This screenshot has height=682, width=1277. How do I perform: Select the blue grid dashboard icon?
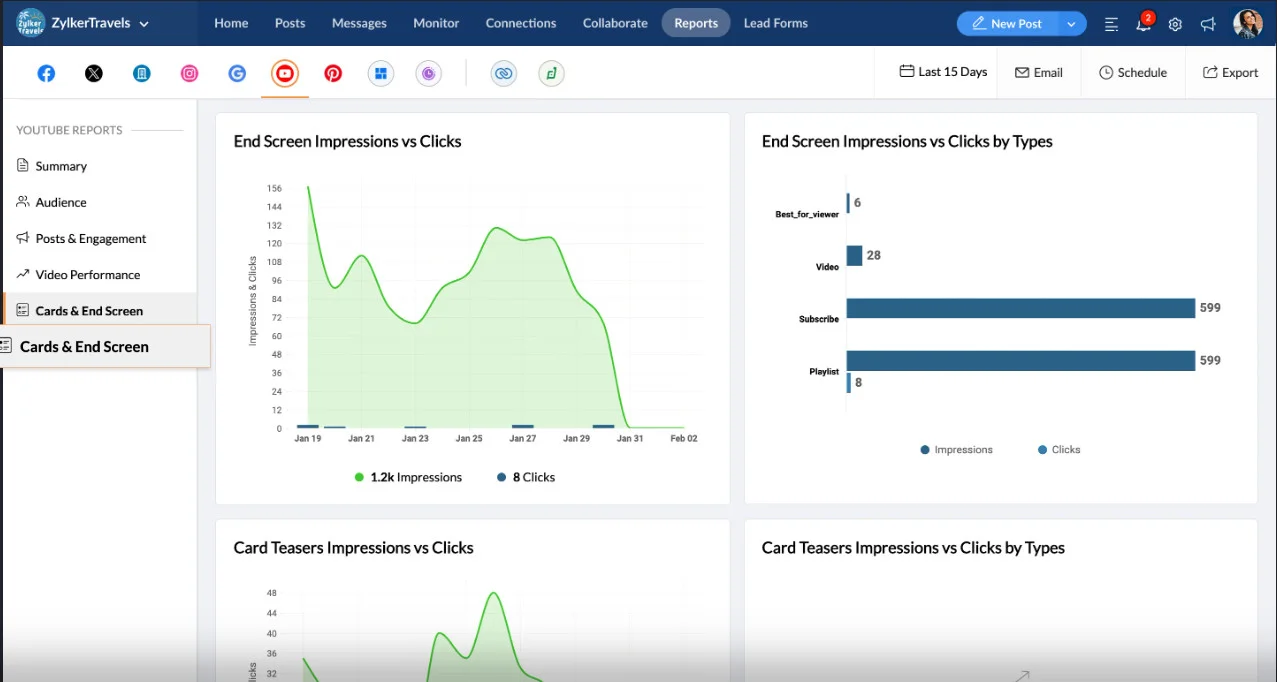coord(381,73)
